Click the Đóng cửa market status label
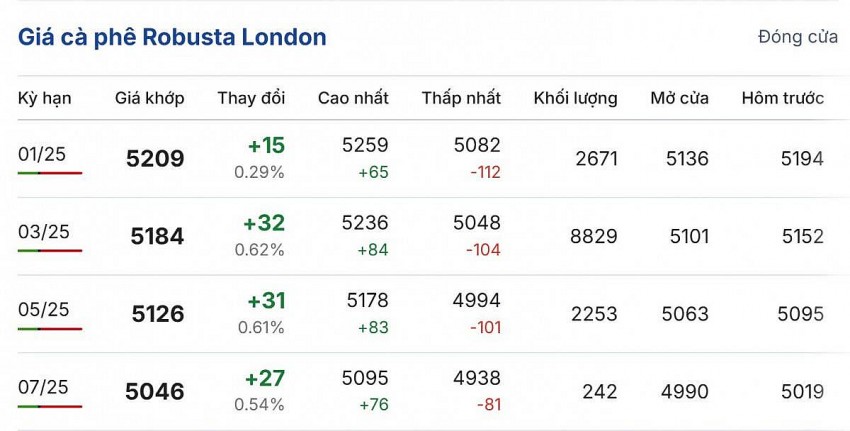Viewport: 850px width, 431px height. [x=797, y=37]
